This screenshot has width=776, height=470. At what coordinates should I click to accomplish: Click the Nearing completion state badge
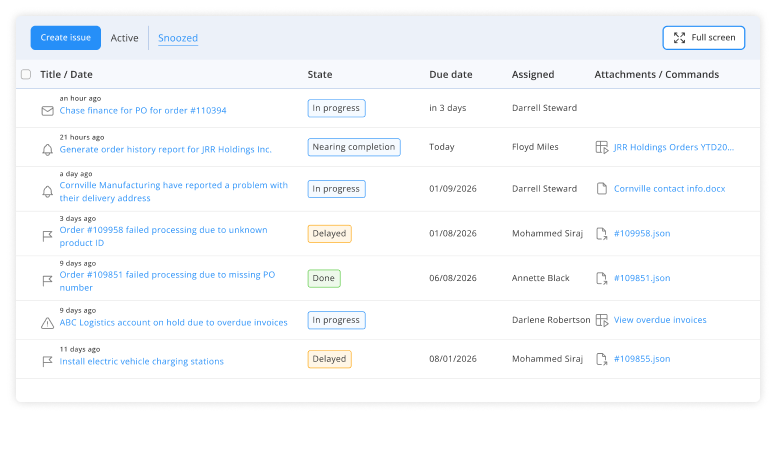pos(354,147)
